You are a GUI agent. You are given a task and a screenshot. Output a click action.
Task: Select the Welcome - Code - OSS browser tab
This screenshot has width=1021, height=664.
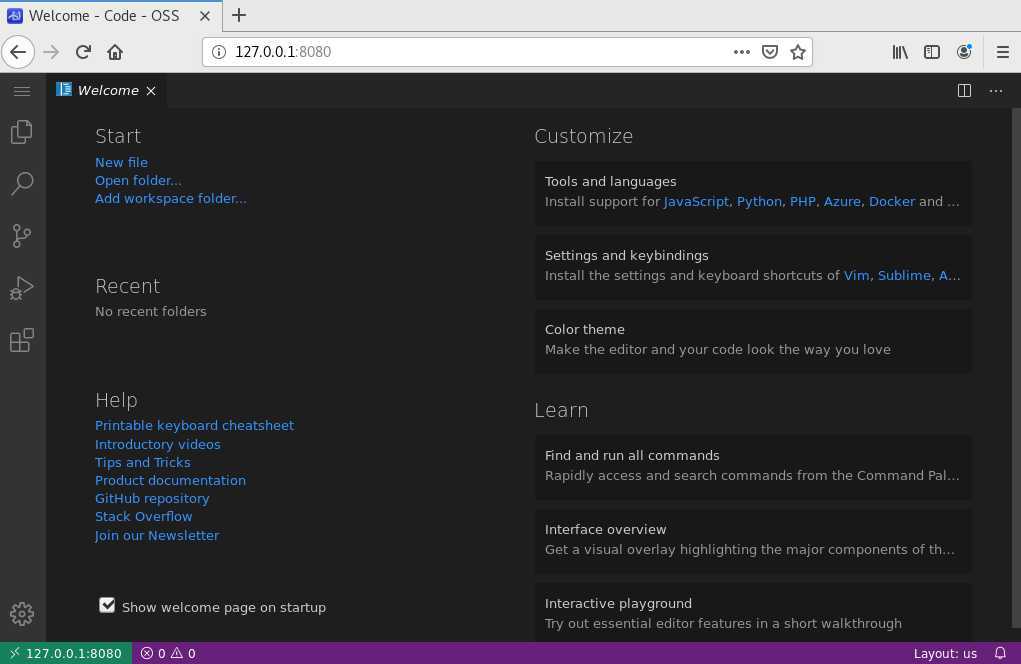pyautogui.click(x=111, y=16)
